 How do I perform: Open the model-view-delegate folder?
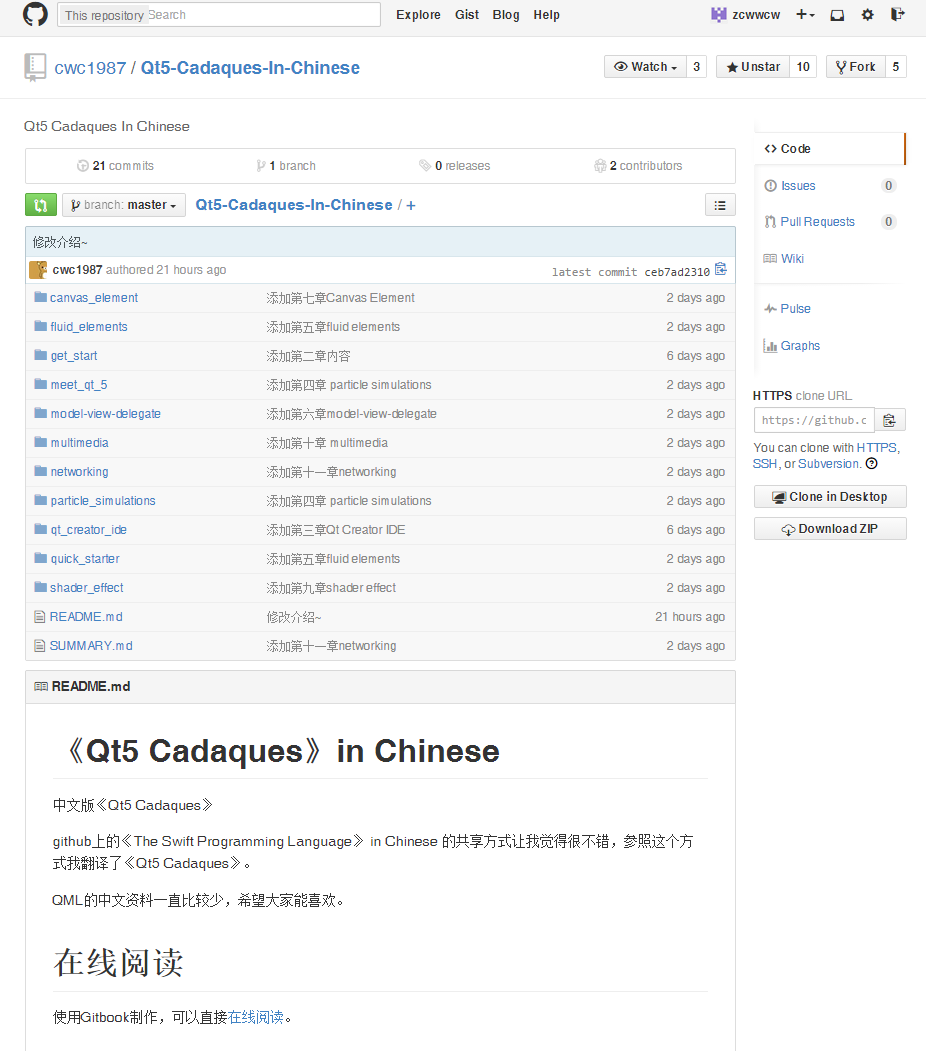point(105,414)
